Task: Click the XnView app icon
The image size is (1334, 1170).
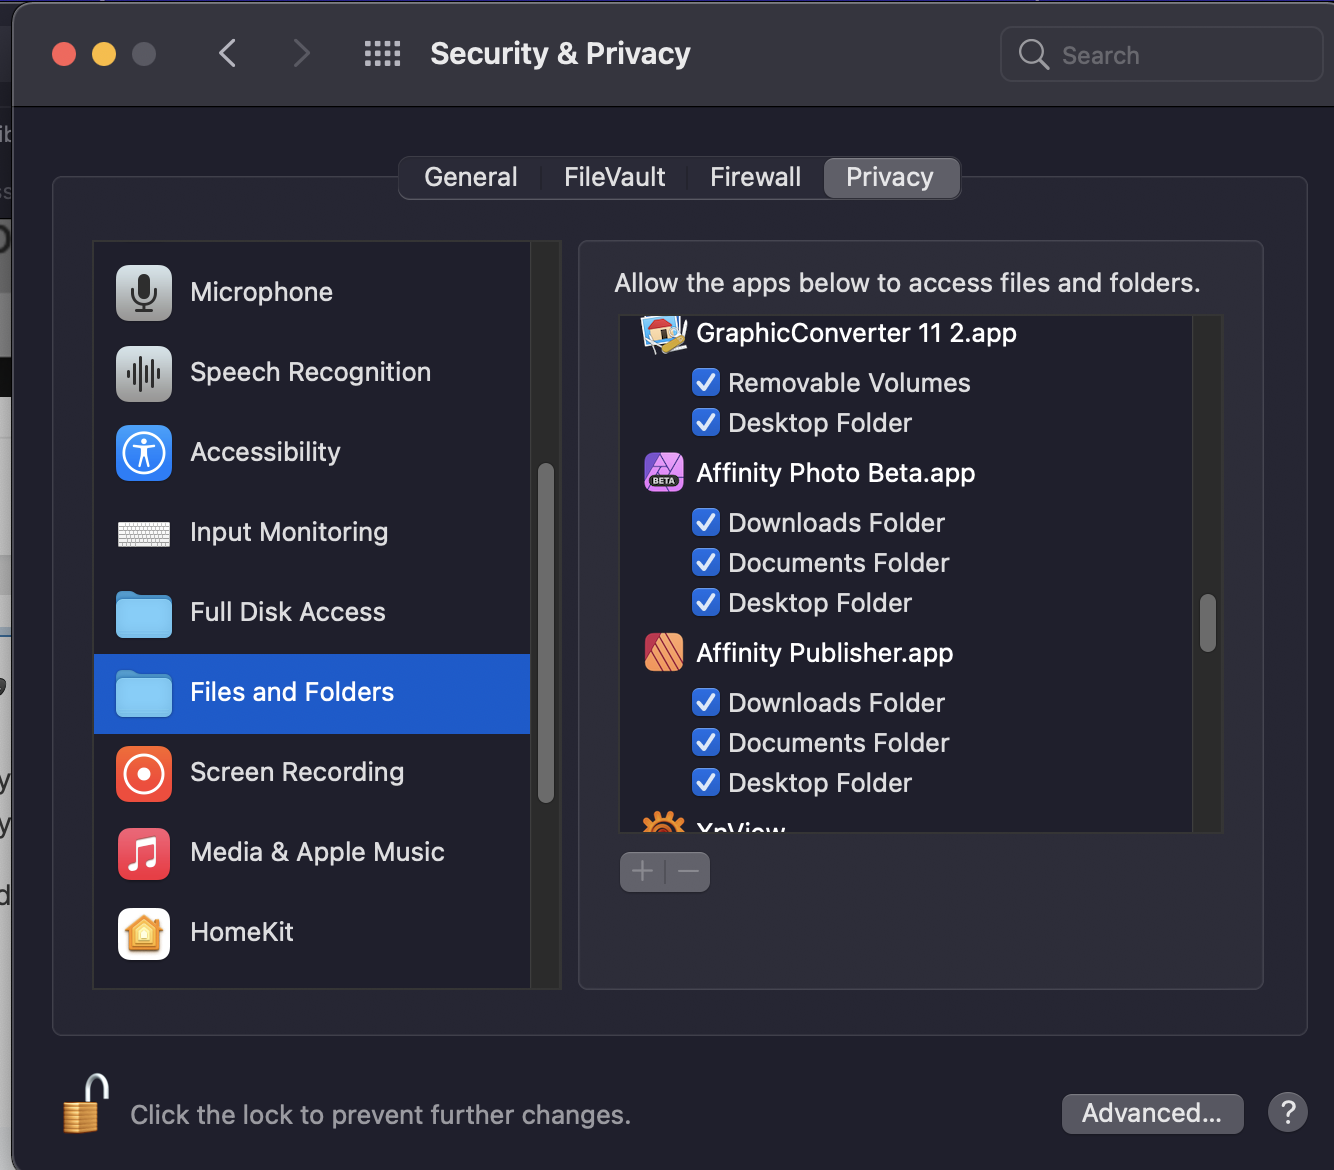Action: 664,822
